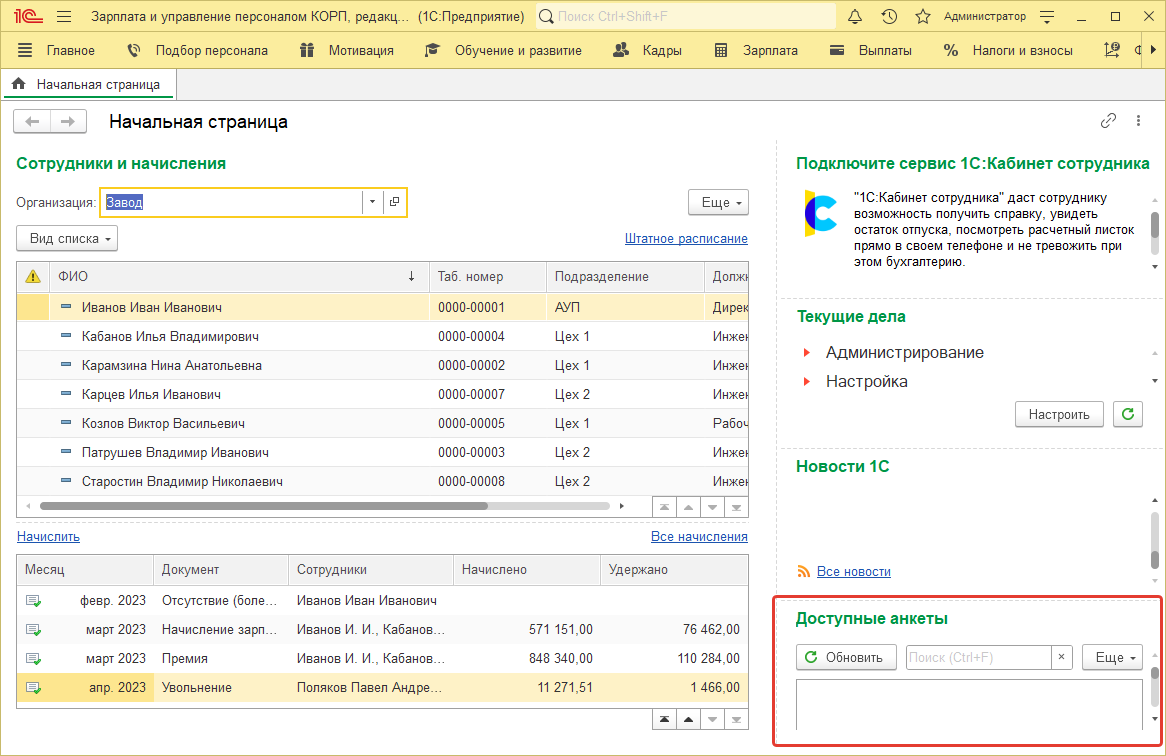Open favorites star icon

coord(923,16)
